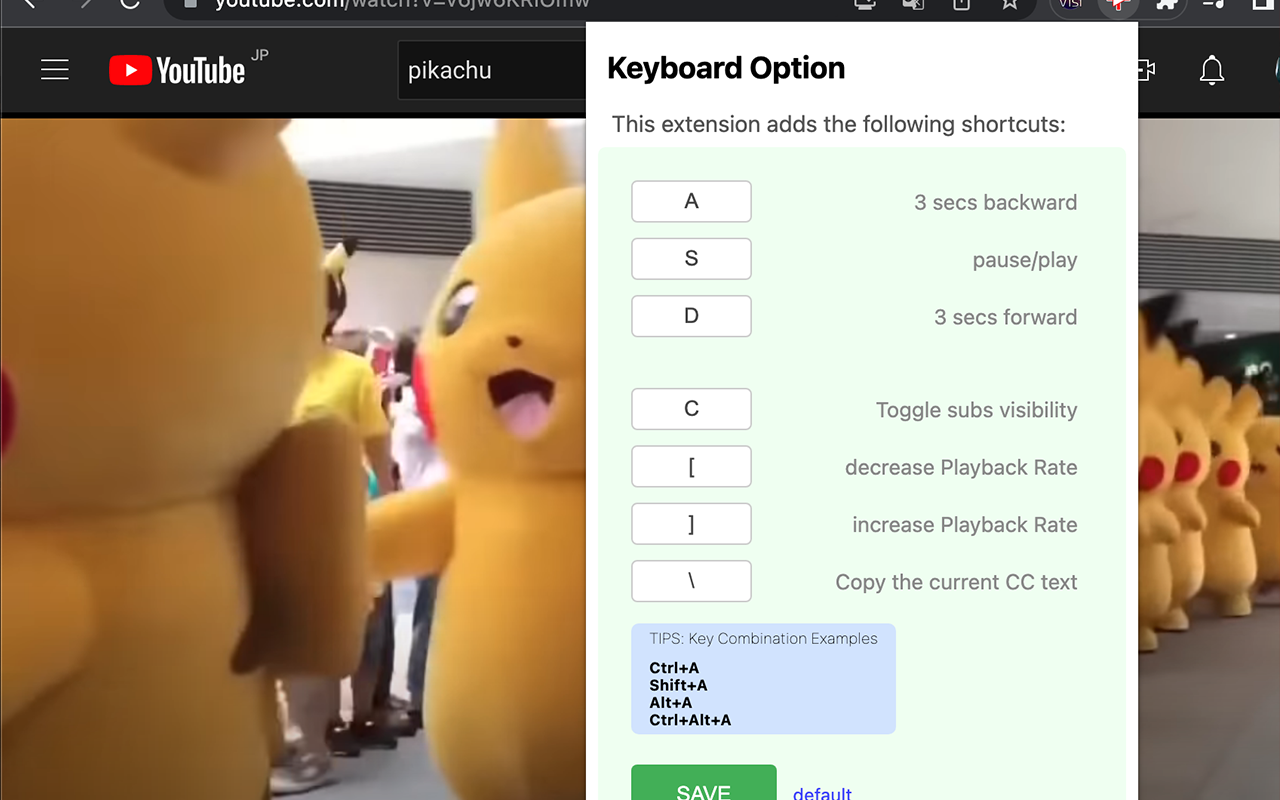Viewport: 1280px width, 800px height.
Task: Click the Pikachu video player area
Action: 293,458
